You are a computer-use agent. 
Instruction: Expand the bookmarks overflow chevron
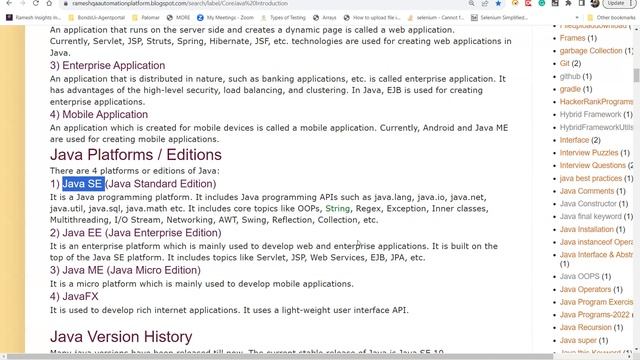click(x=577, y=18)
